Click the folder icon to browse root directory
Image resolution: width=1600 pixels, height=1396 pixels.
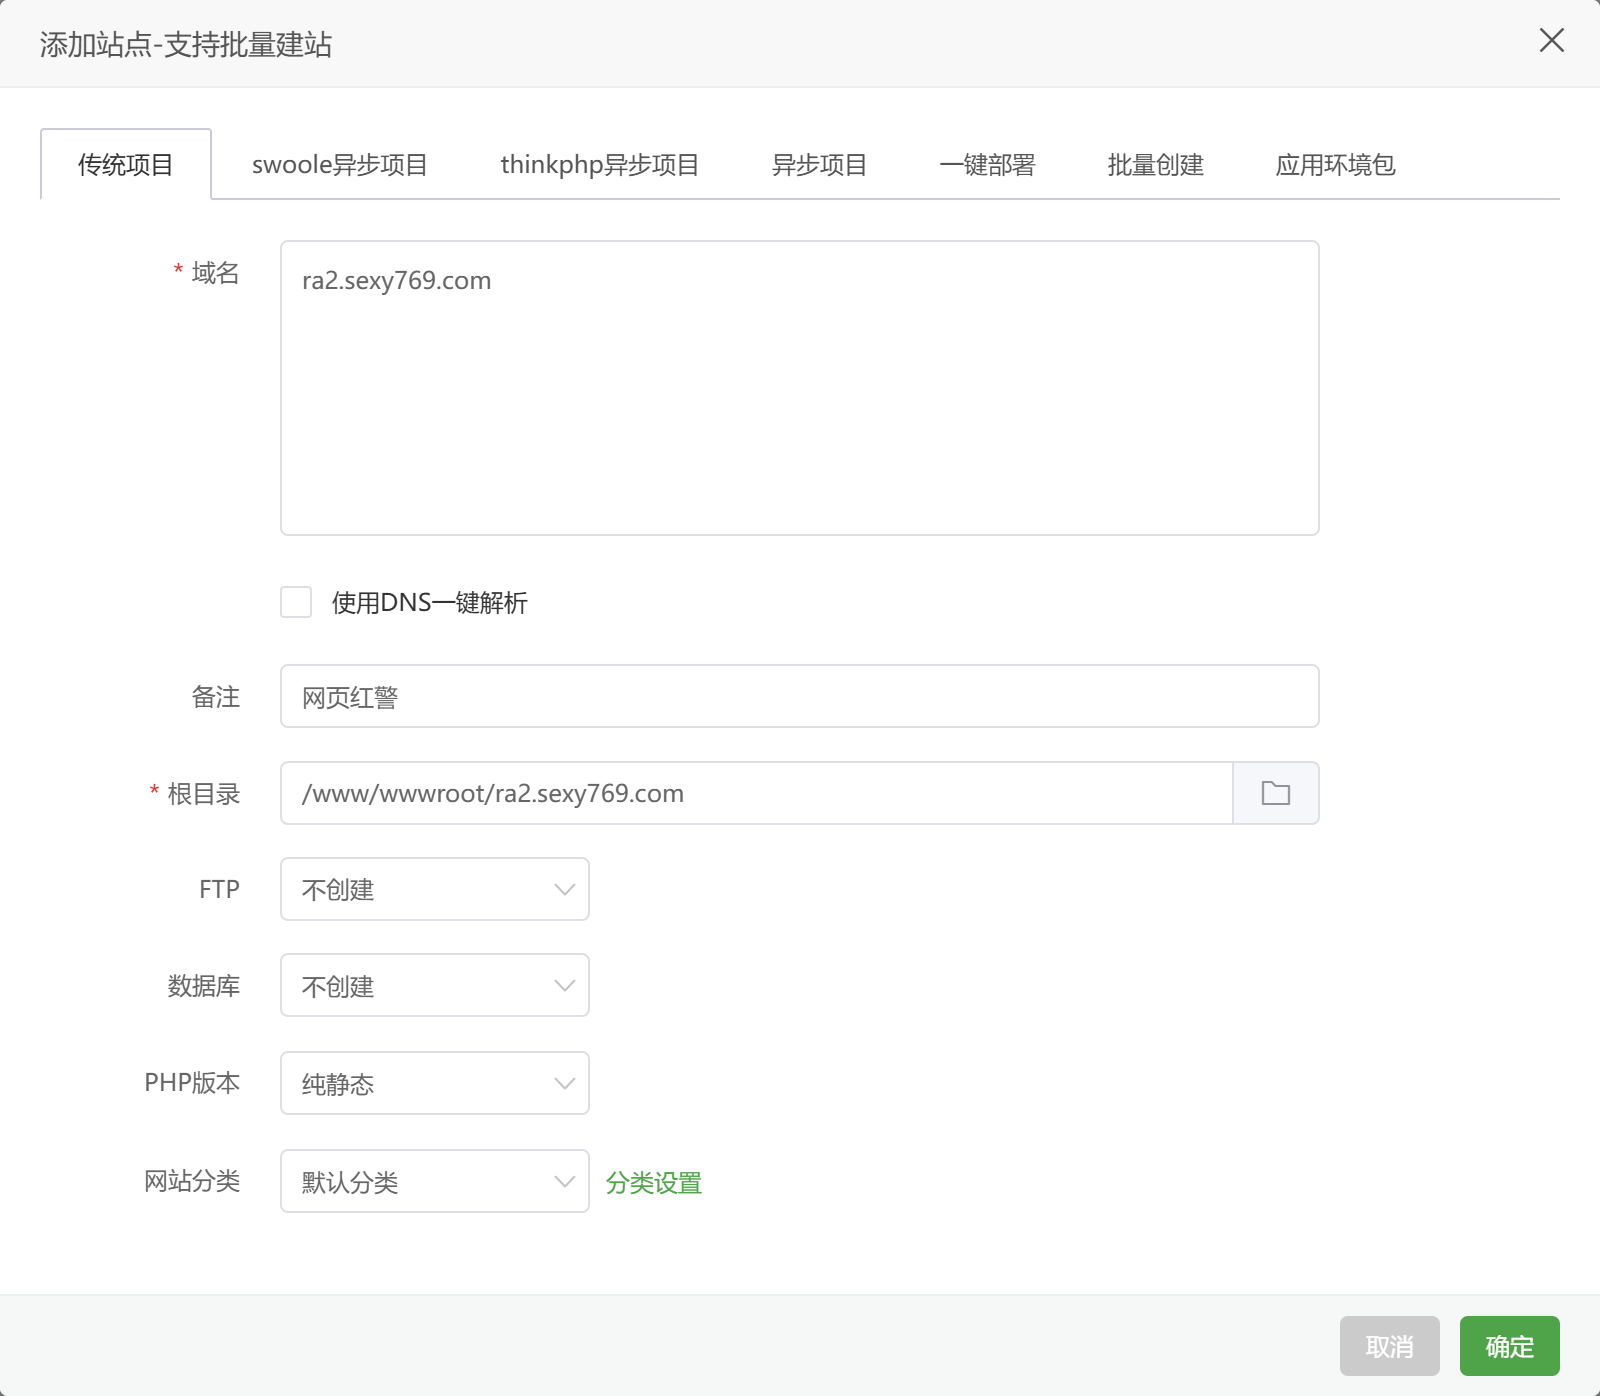tap(1275, 793)
